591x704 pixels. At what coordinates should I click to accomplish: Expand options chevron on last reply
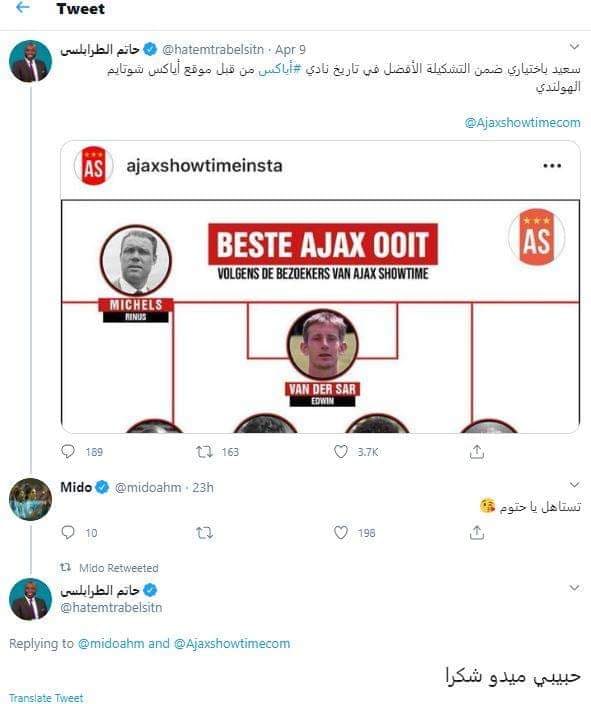(574, 588)
